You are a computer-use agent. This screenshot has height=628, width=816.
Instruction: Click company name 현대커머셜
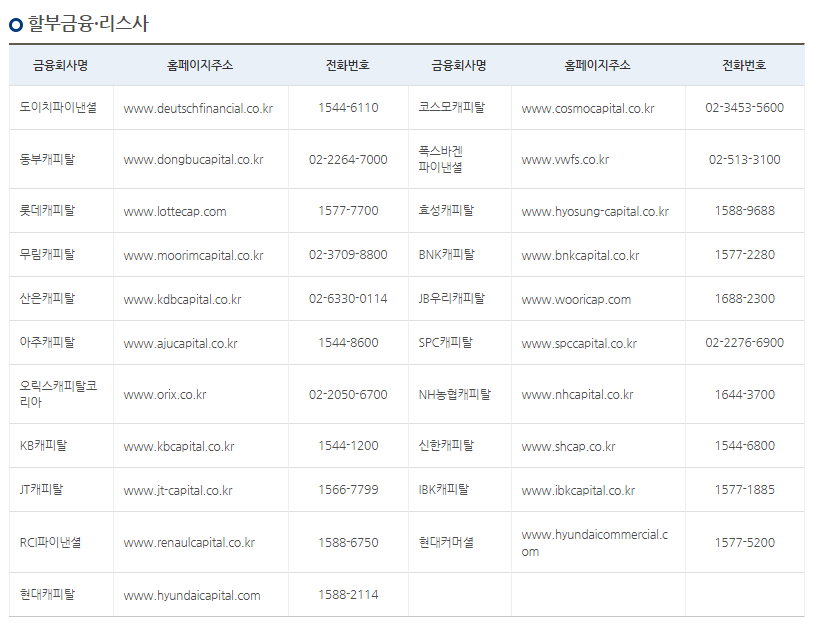click(446, 542)
